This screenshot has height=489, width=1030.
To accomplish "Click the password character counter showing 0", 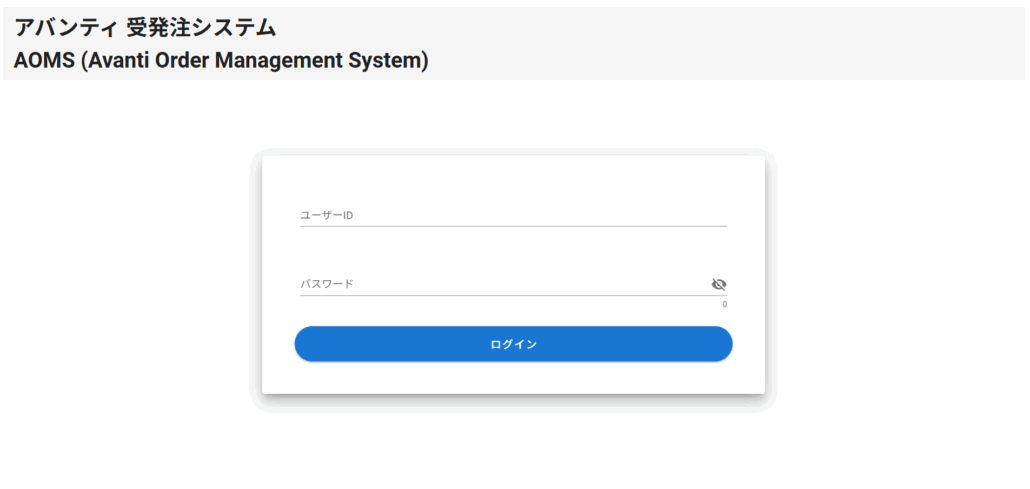I will pos(725,304).
